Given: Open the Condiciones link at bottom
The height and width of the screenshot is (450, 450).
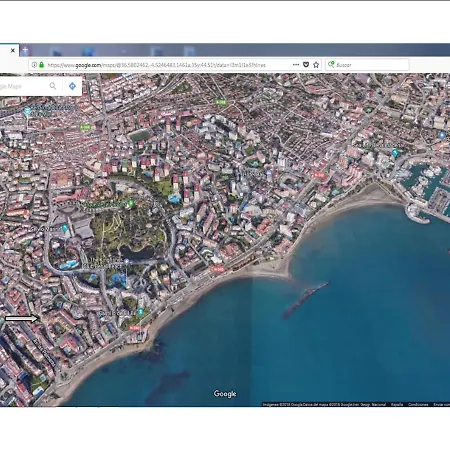Looking at the screenshot, I should pos(418,404).
